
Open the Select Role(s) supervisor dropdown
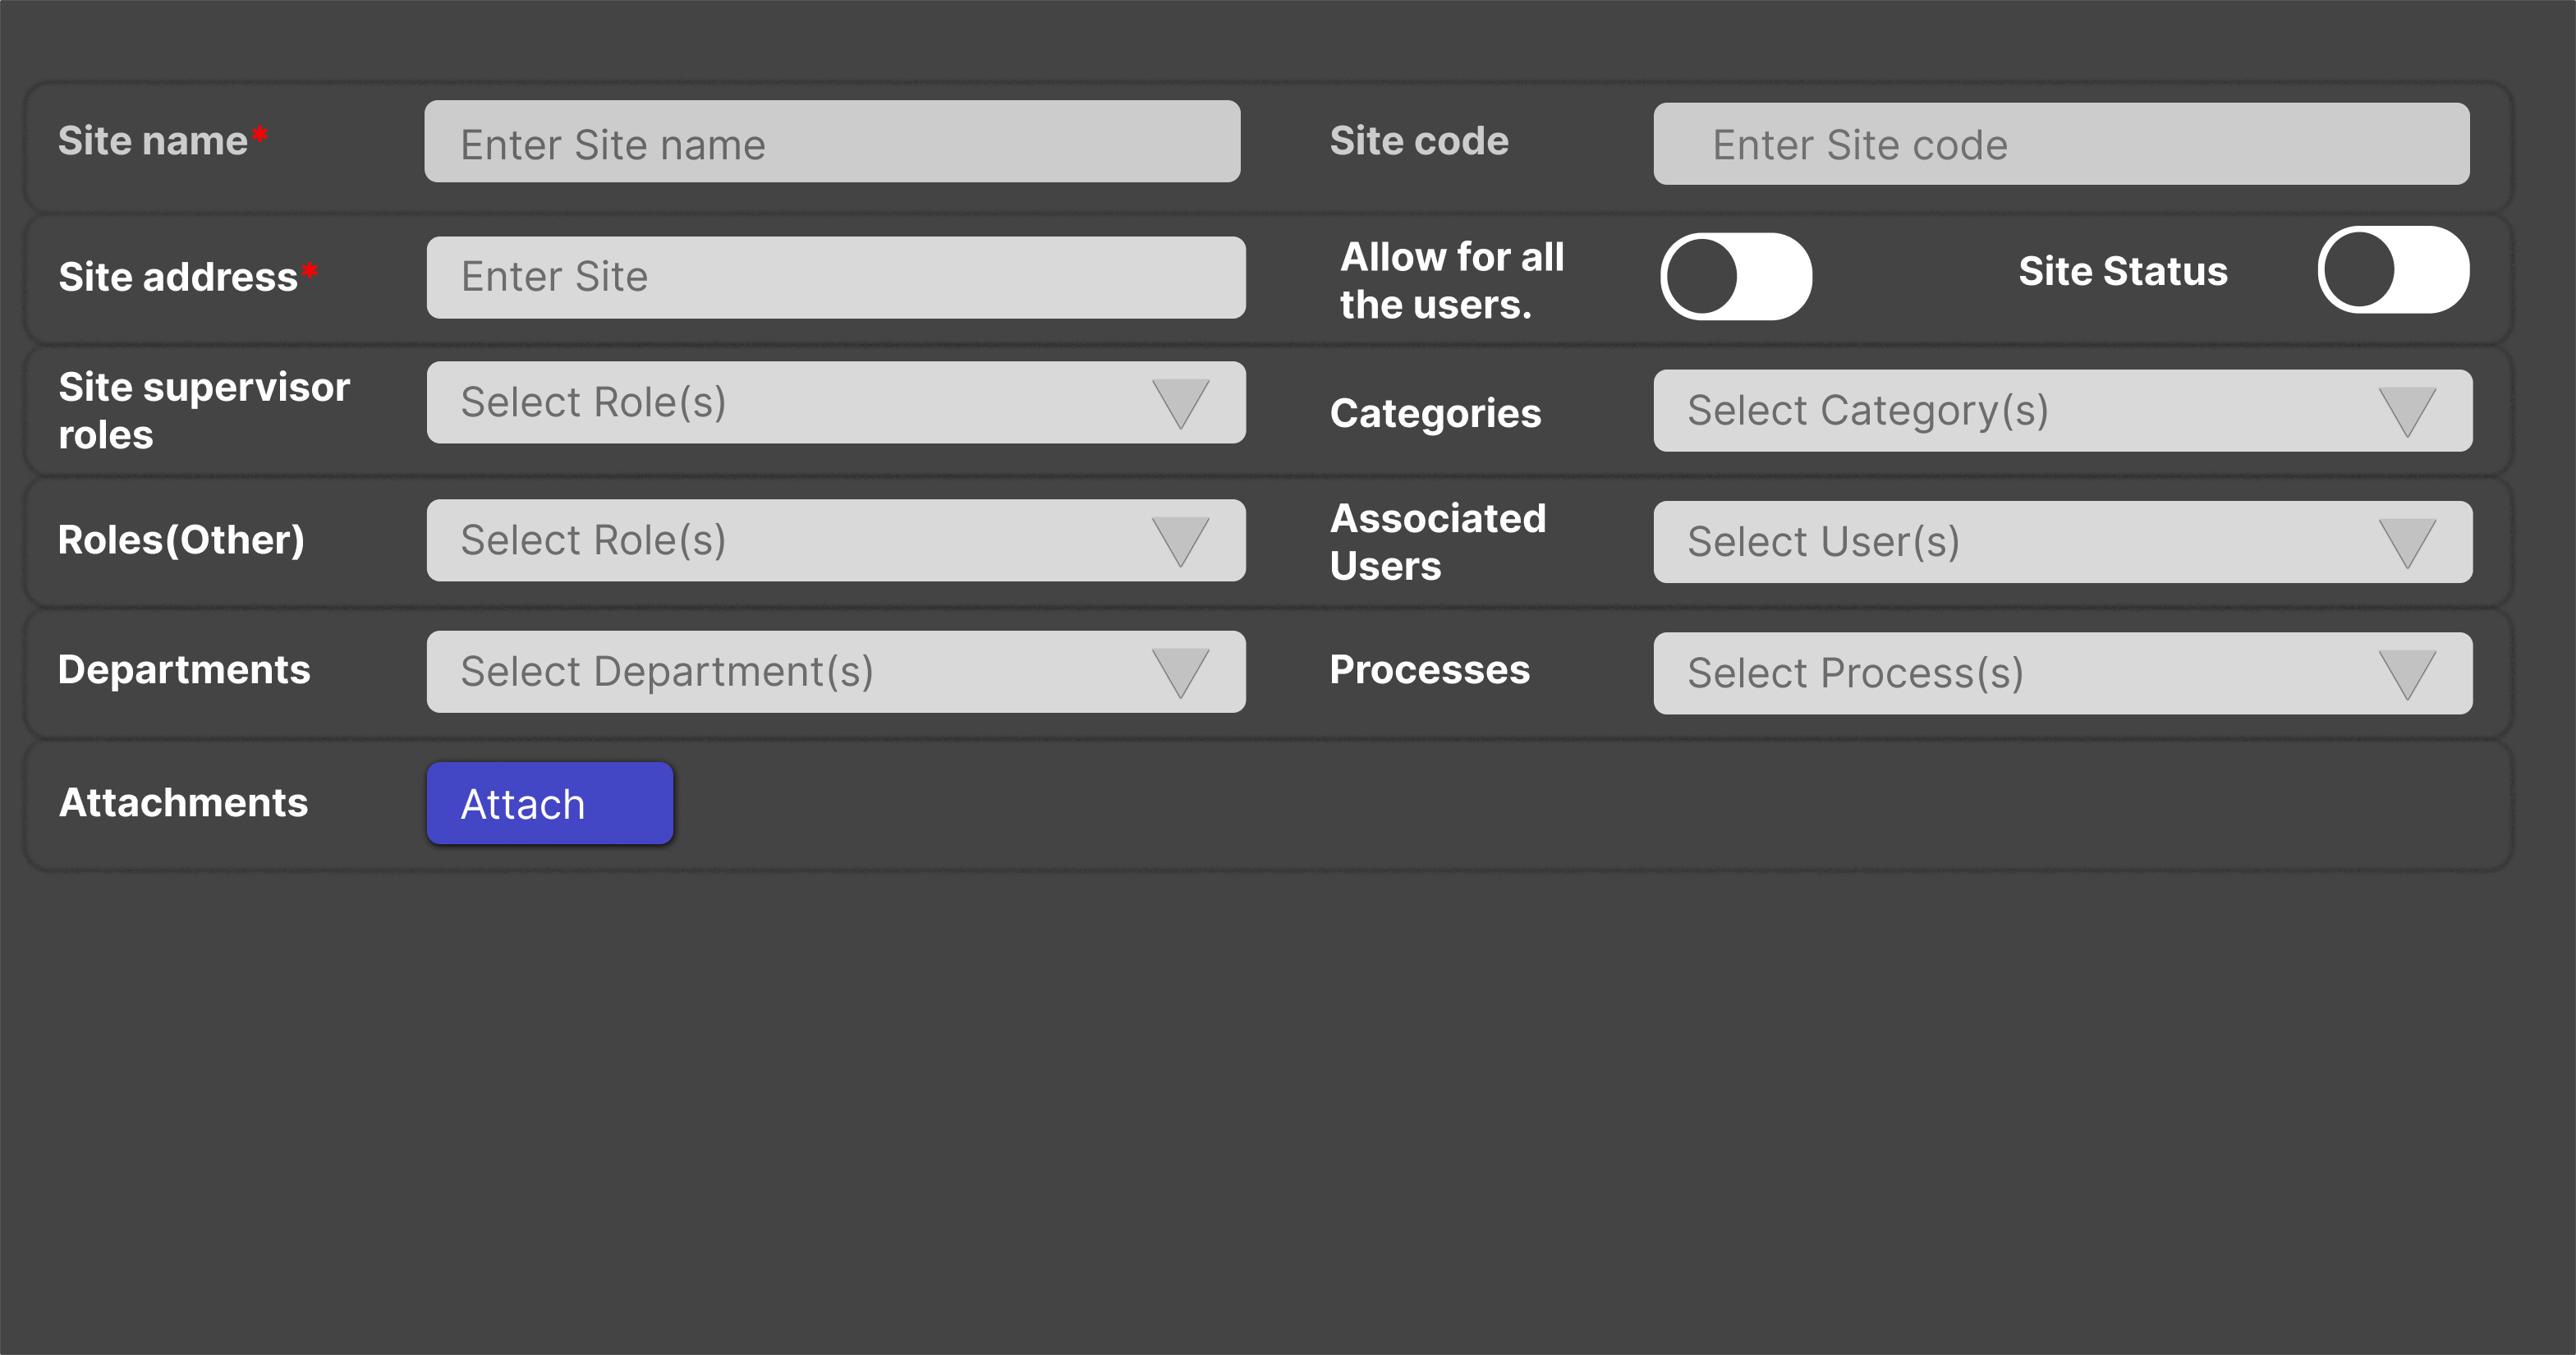780,403
